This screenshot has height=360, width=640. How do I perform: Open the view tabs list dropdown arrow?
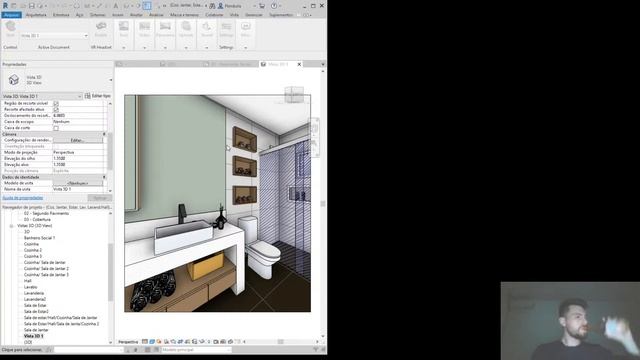tap(322, 64)
